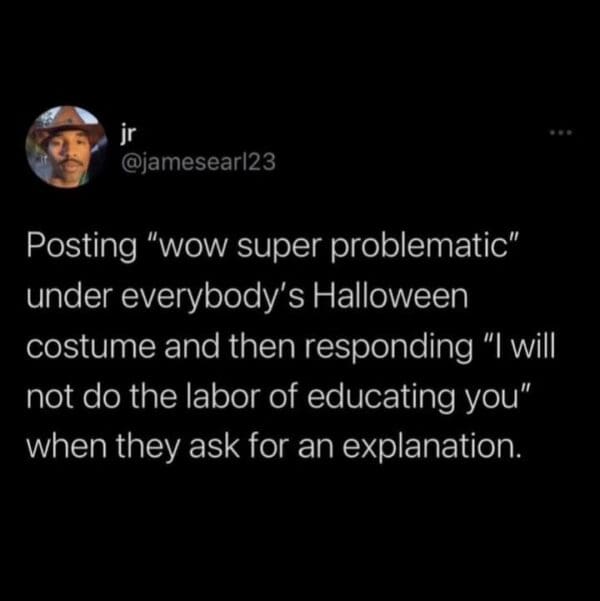The image size is (600, 601).
Task: Select the word costume in third line
Action: coord(91,347)
